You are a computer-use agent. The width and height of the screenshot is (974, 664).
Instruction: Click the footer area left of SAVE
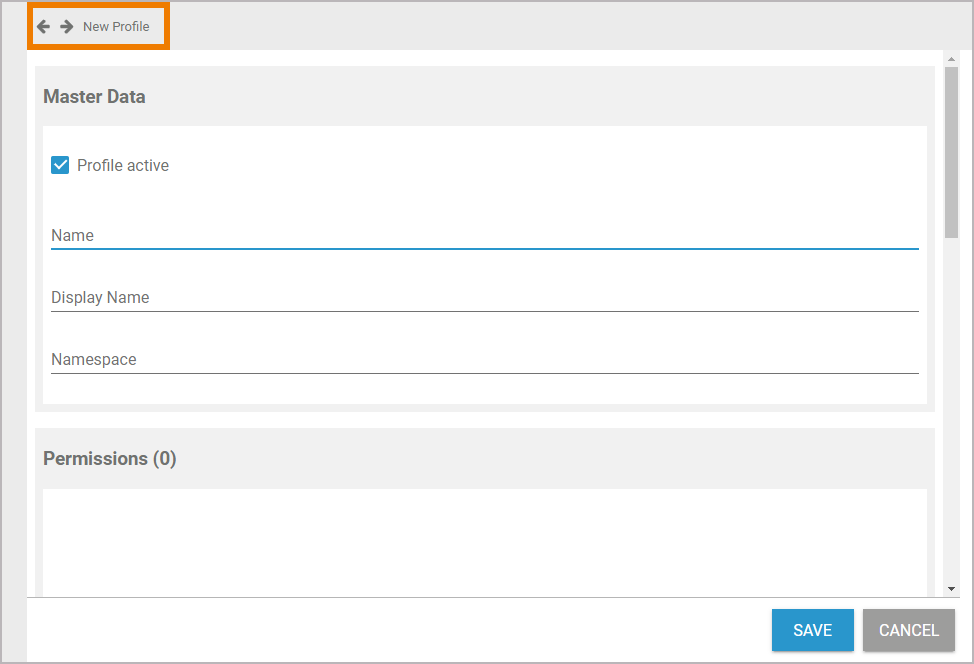click(x=400, y=630)
